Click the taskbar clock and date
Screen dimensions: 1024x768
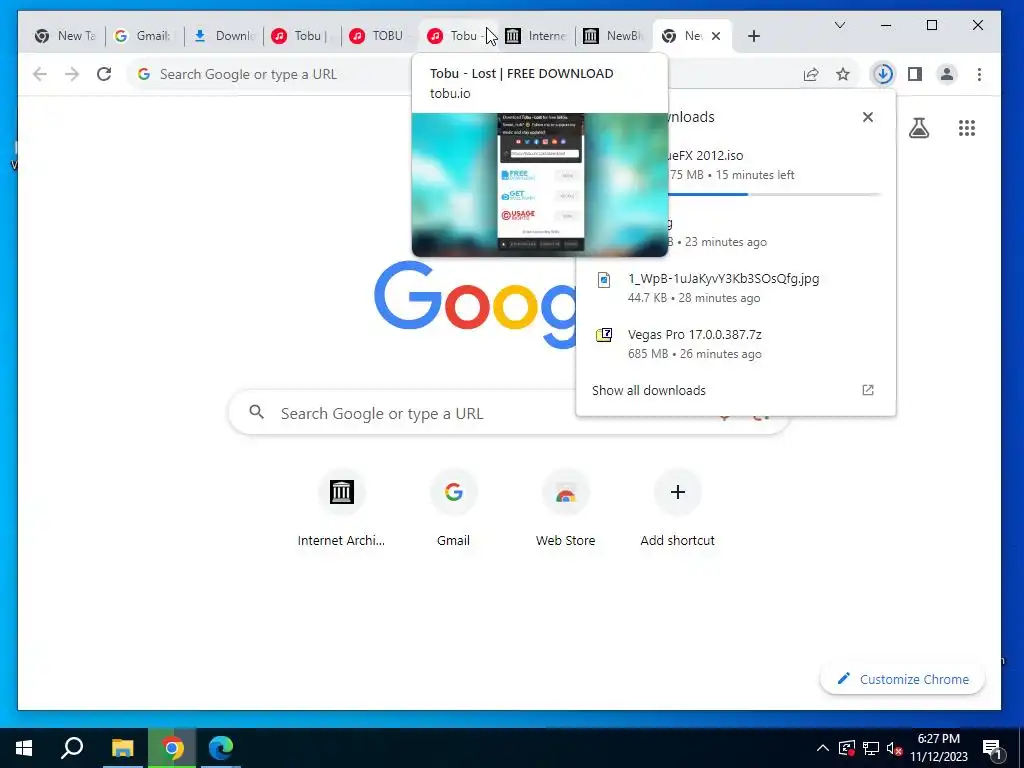938,748
